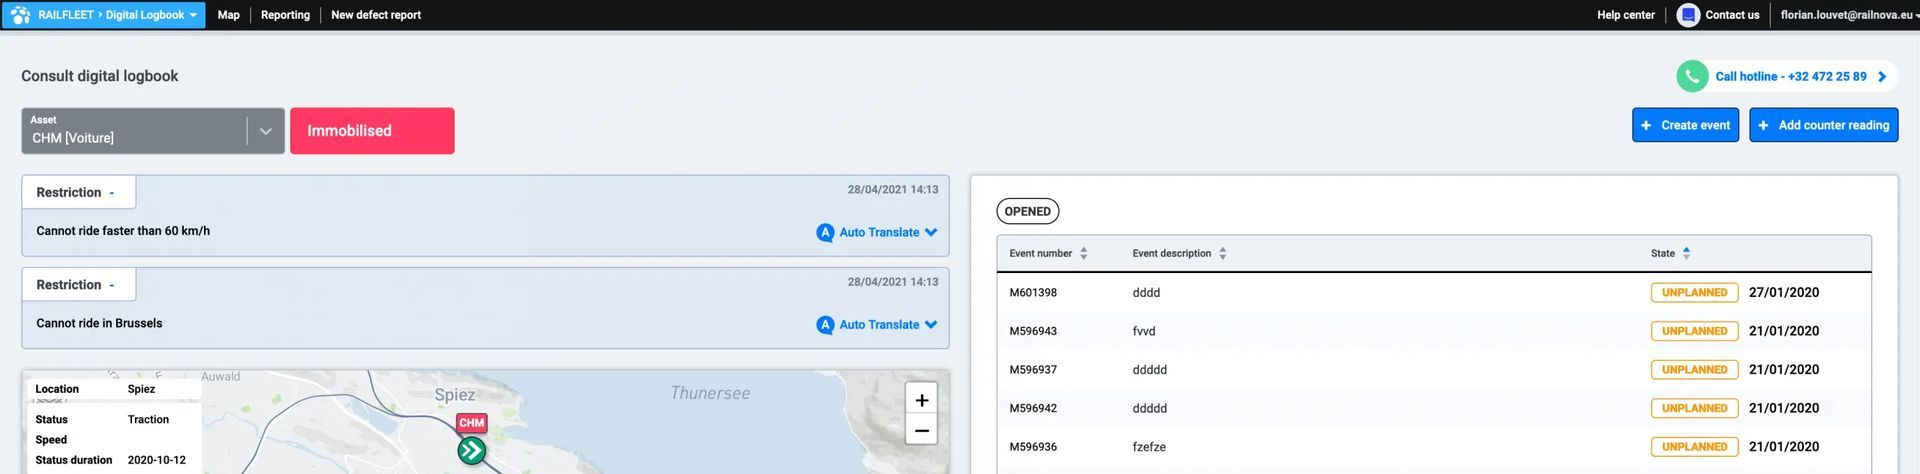This screenshot has width=1920, height=474.
Task: Click the Asset CHM [Voiture] field
Action: (x=153, y=131)
